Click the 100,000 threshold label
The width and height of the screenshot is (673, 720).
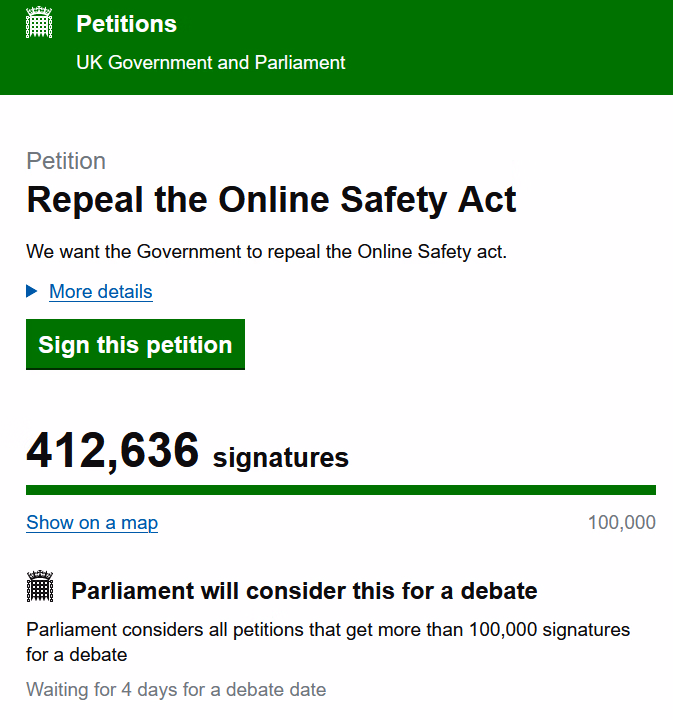622,523
